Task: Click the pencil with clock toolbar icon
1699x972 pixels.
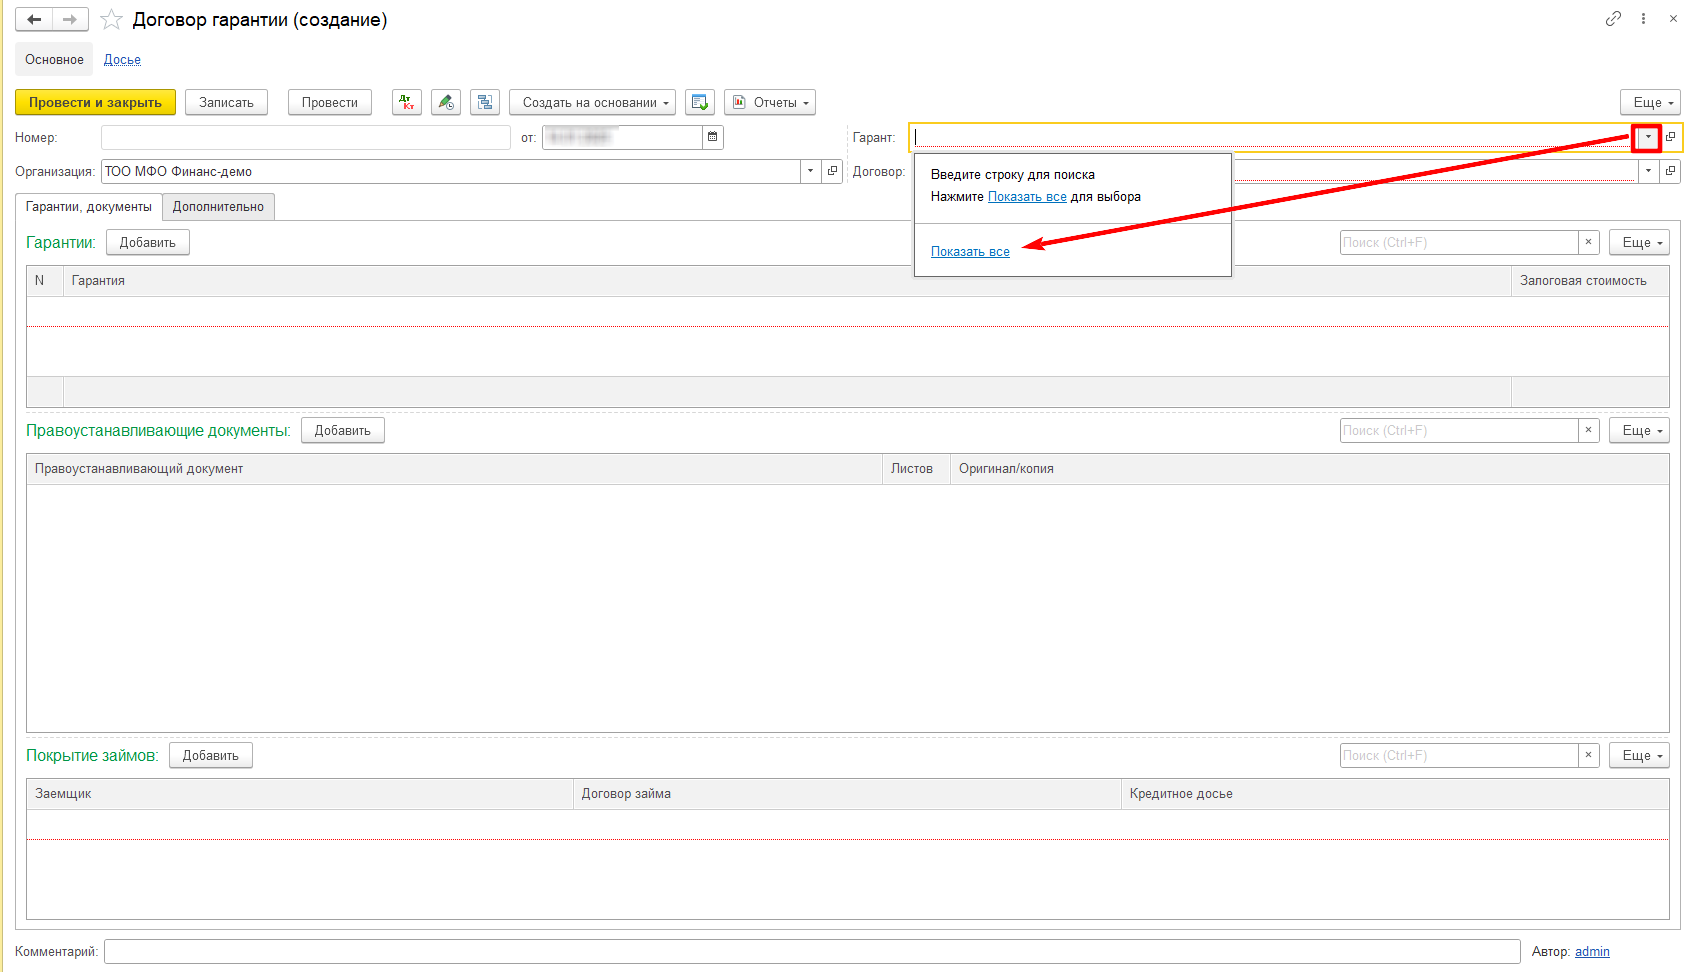Action: (446, 102)
